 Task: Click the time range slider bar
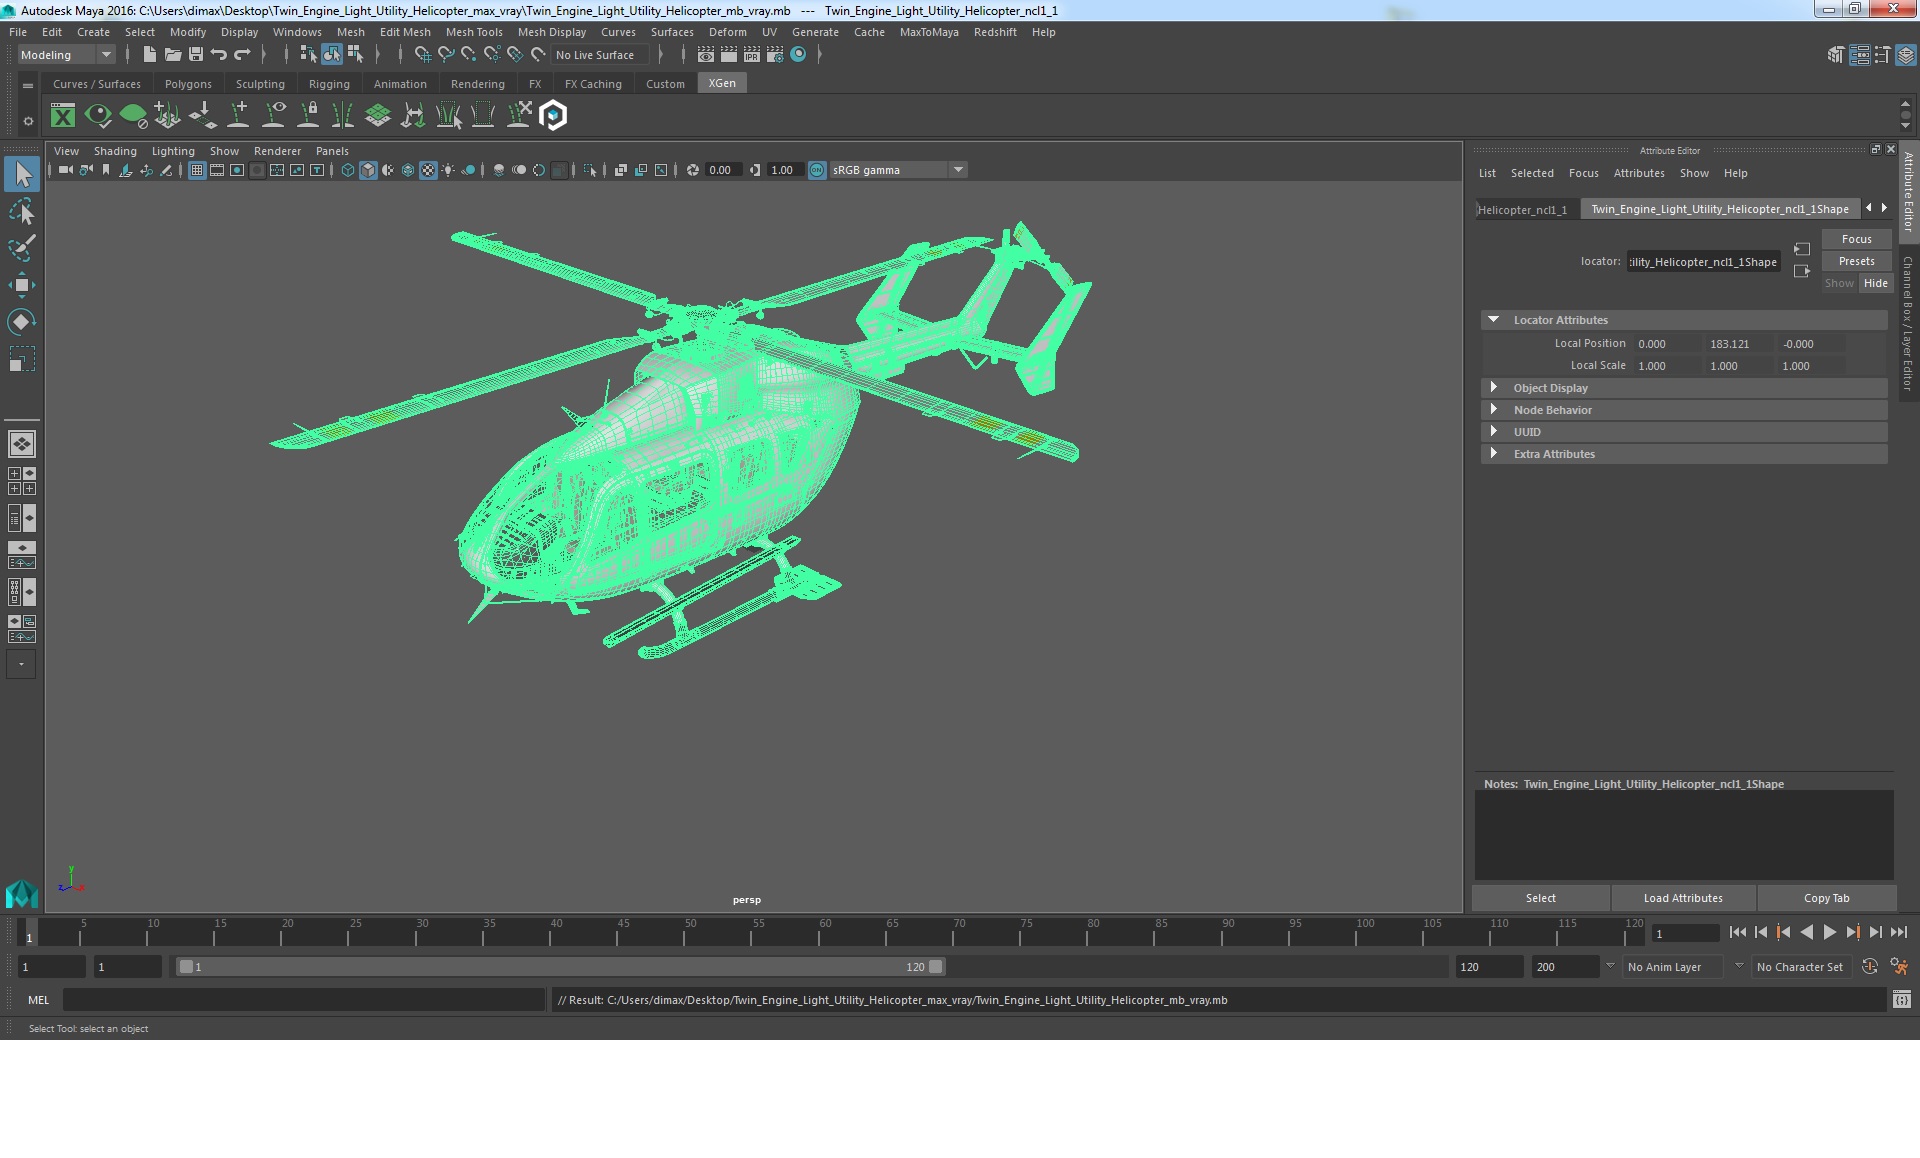(x=560, y=967)
